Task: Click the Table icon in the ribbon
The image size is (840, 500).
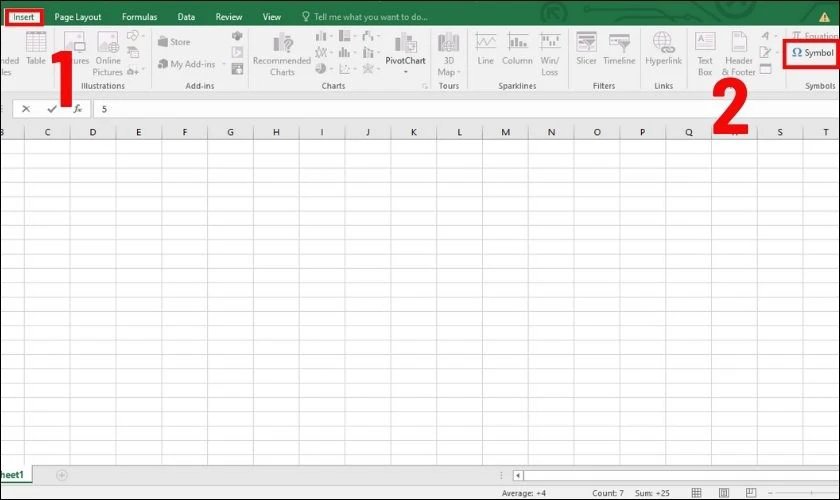Action: pos(36,48)
